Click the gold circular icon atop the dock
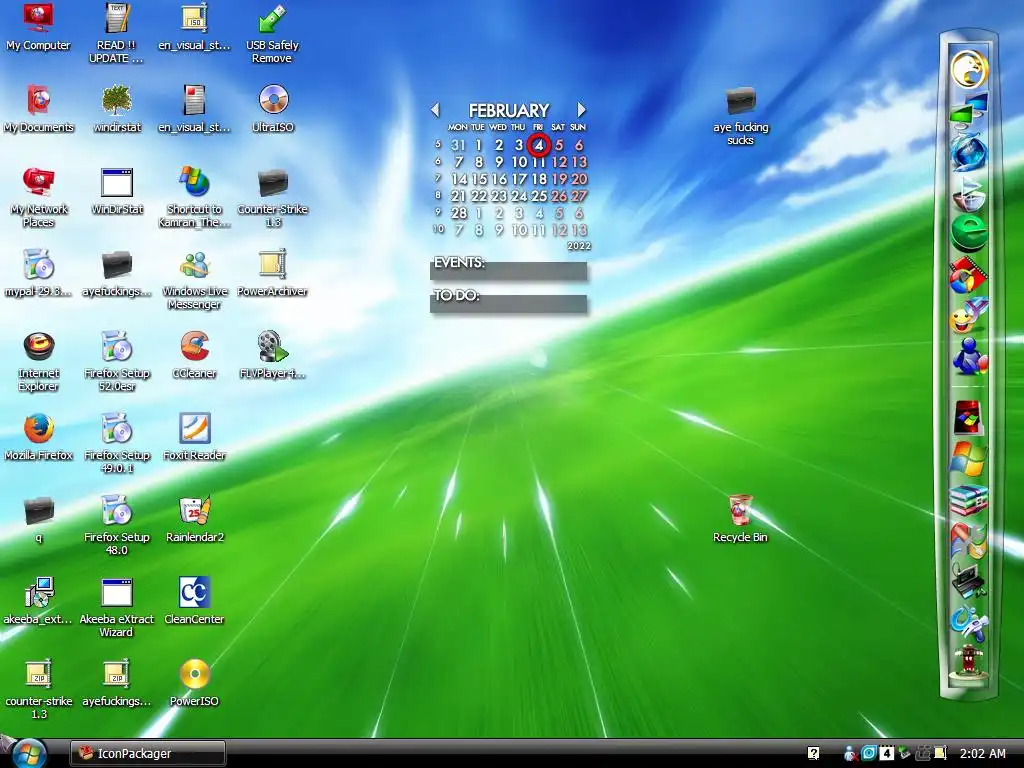 click(x=968, y=69)
